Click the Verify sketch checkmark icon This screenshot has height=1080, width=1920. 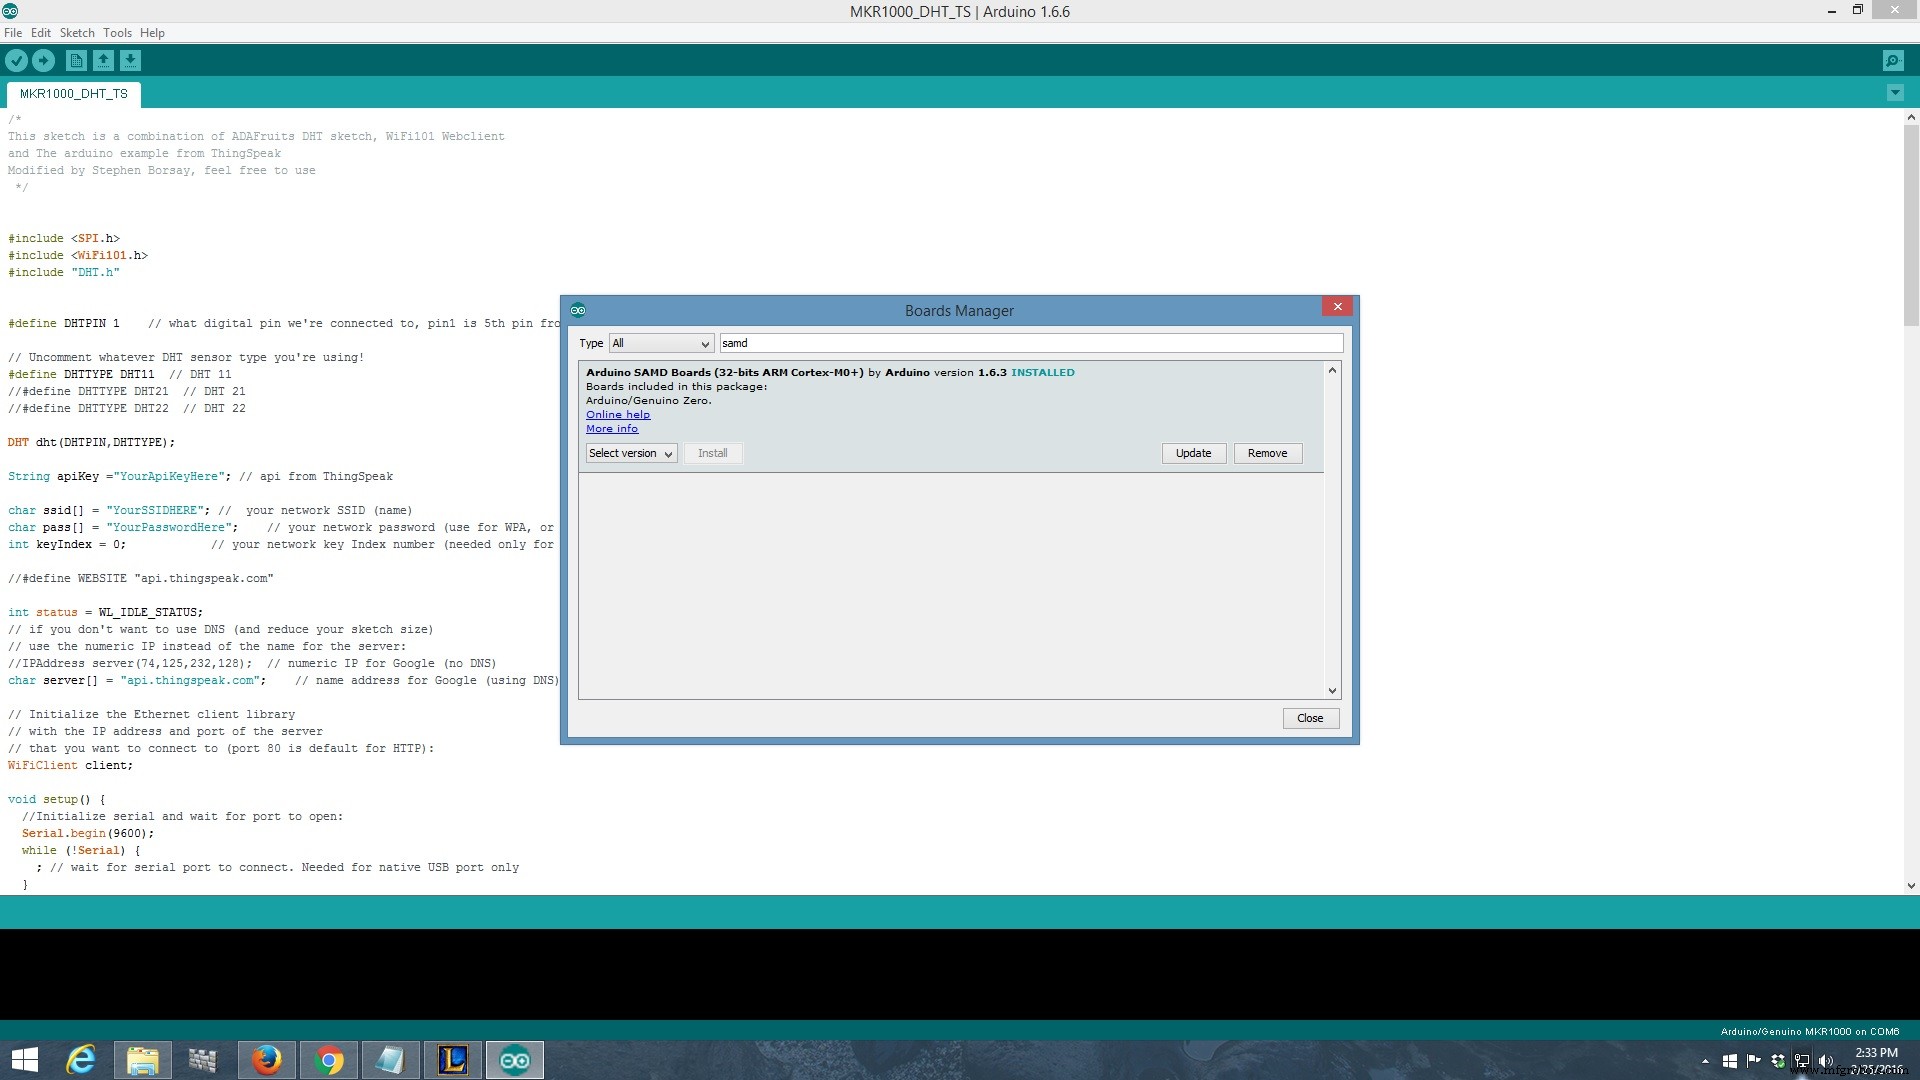pos(16,60)
